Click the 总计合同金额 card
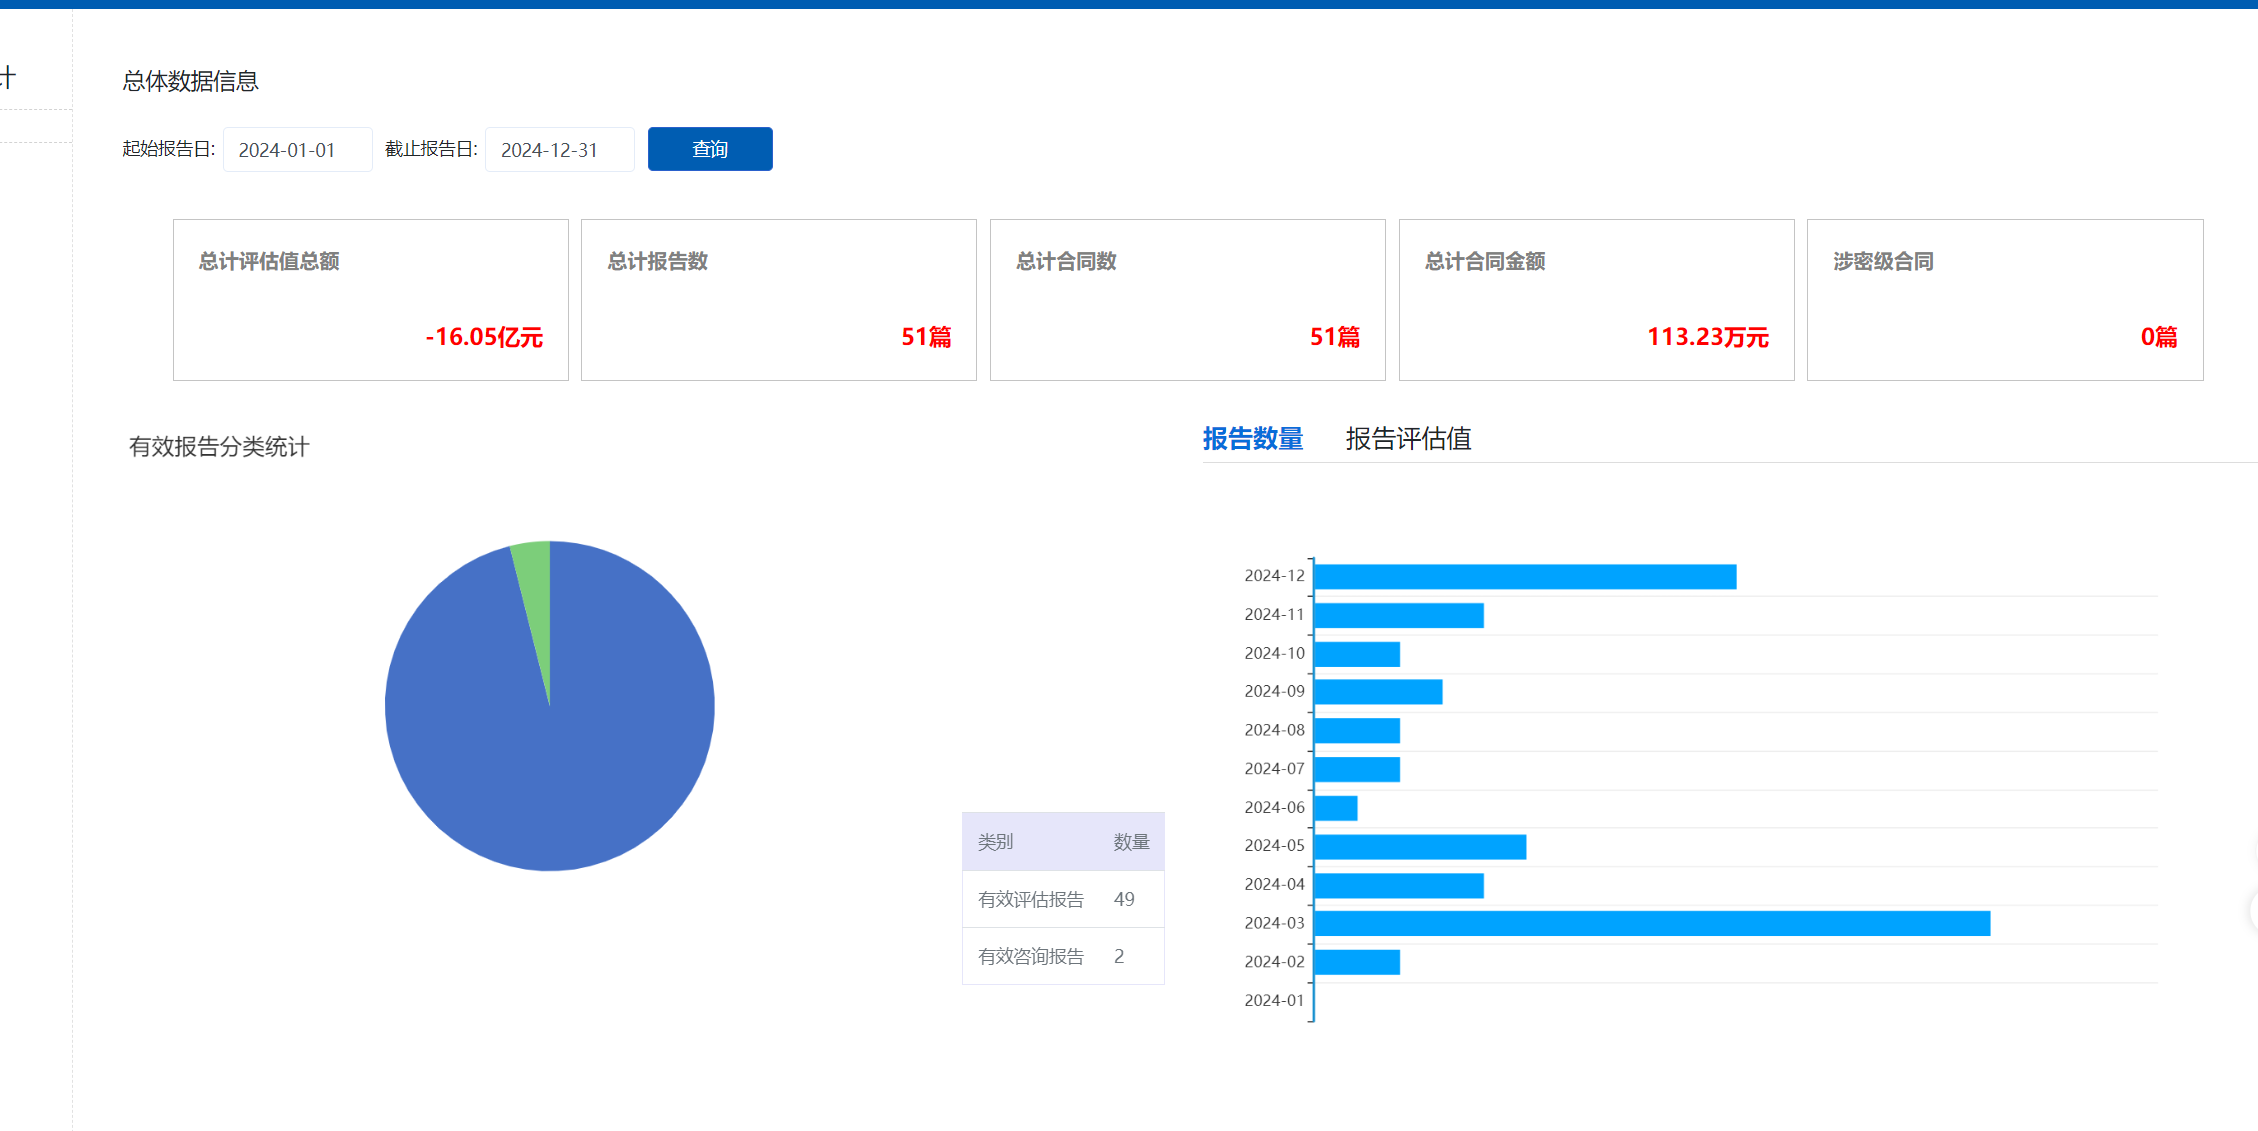Viewport: 2258px width, 1131px height. [1596, 300]
